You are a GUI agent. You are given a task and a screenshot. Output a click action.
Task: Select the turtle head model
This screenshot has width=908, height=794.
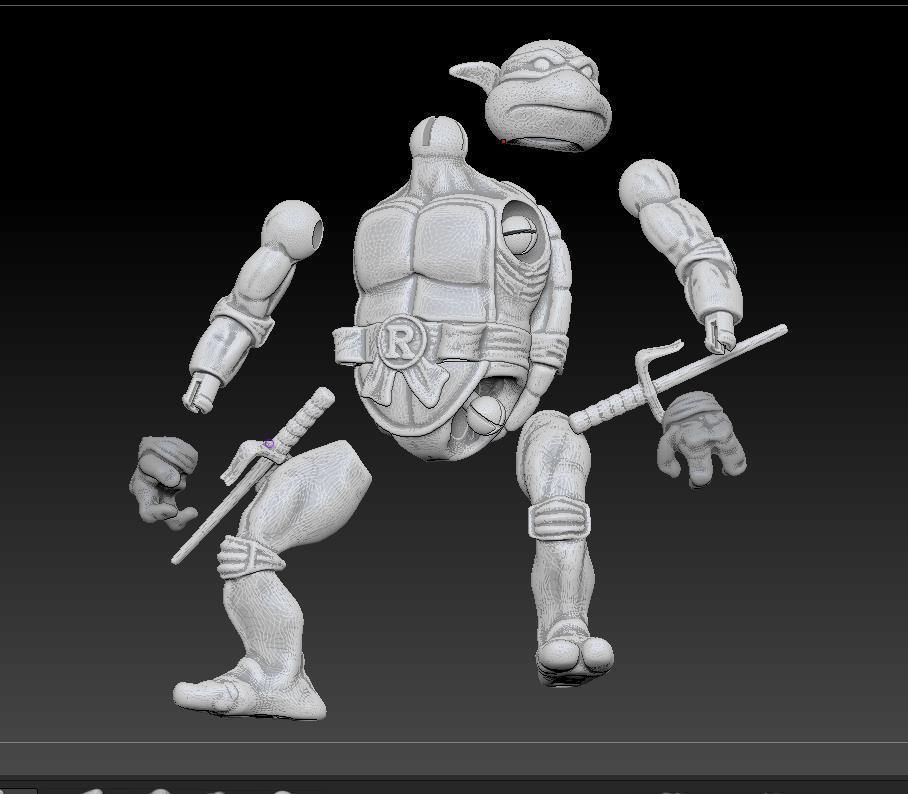[x=546, y=90]
